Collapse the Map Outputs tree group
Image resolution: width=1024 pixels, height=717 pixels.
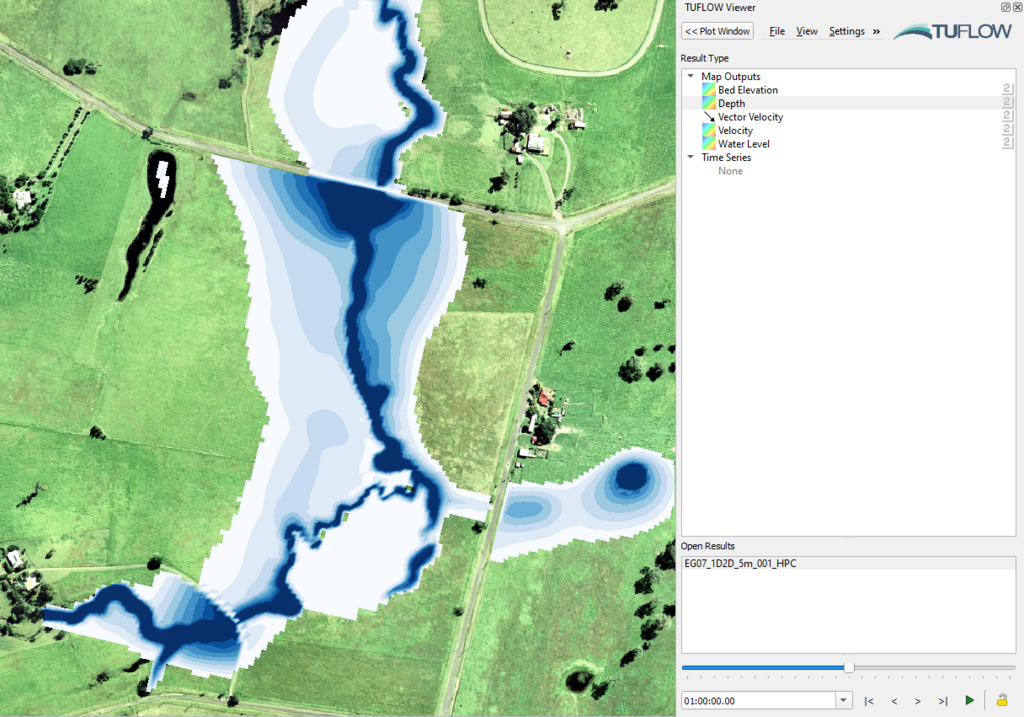[690, 77]
